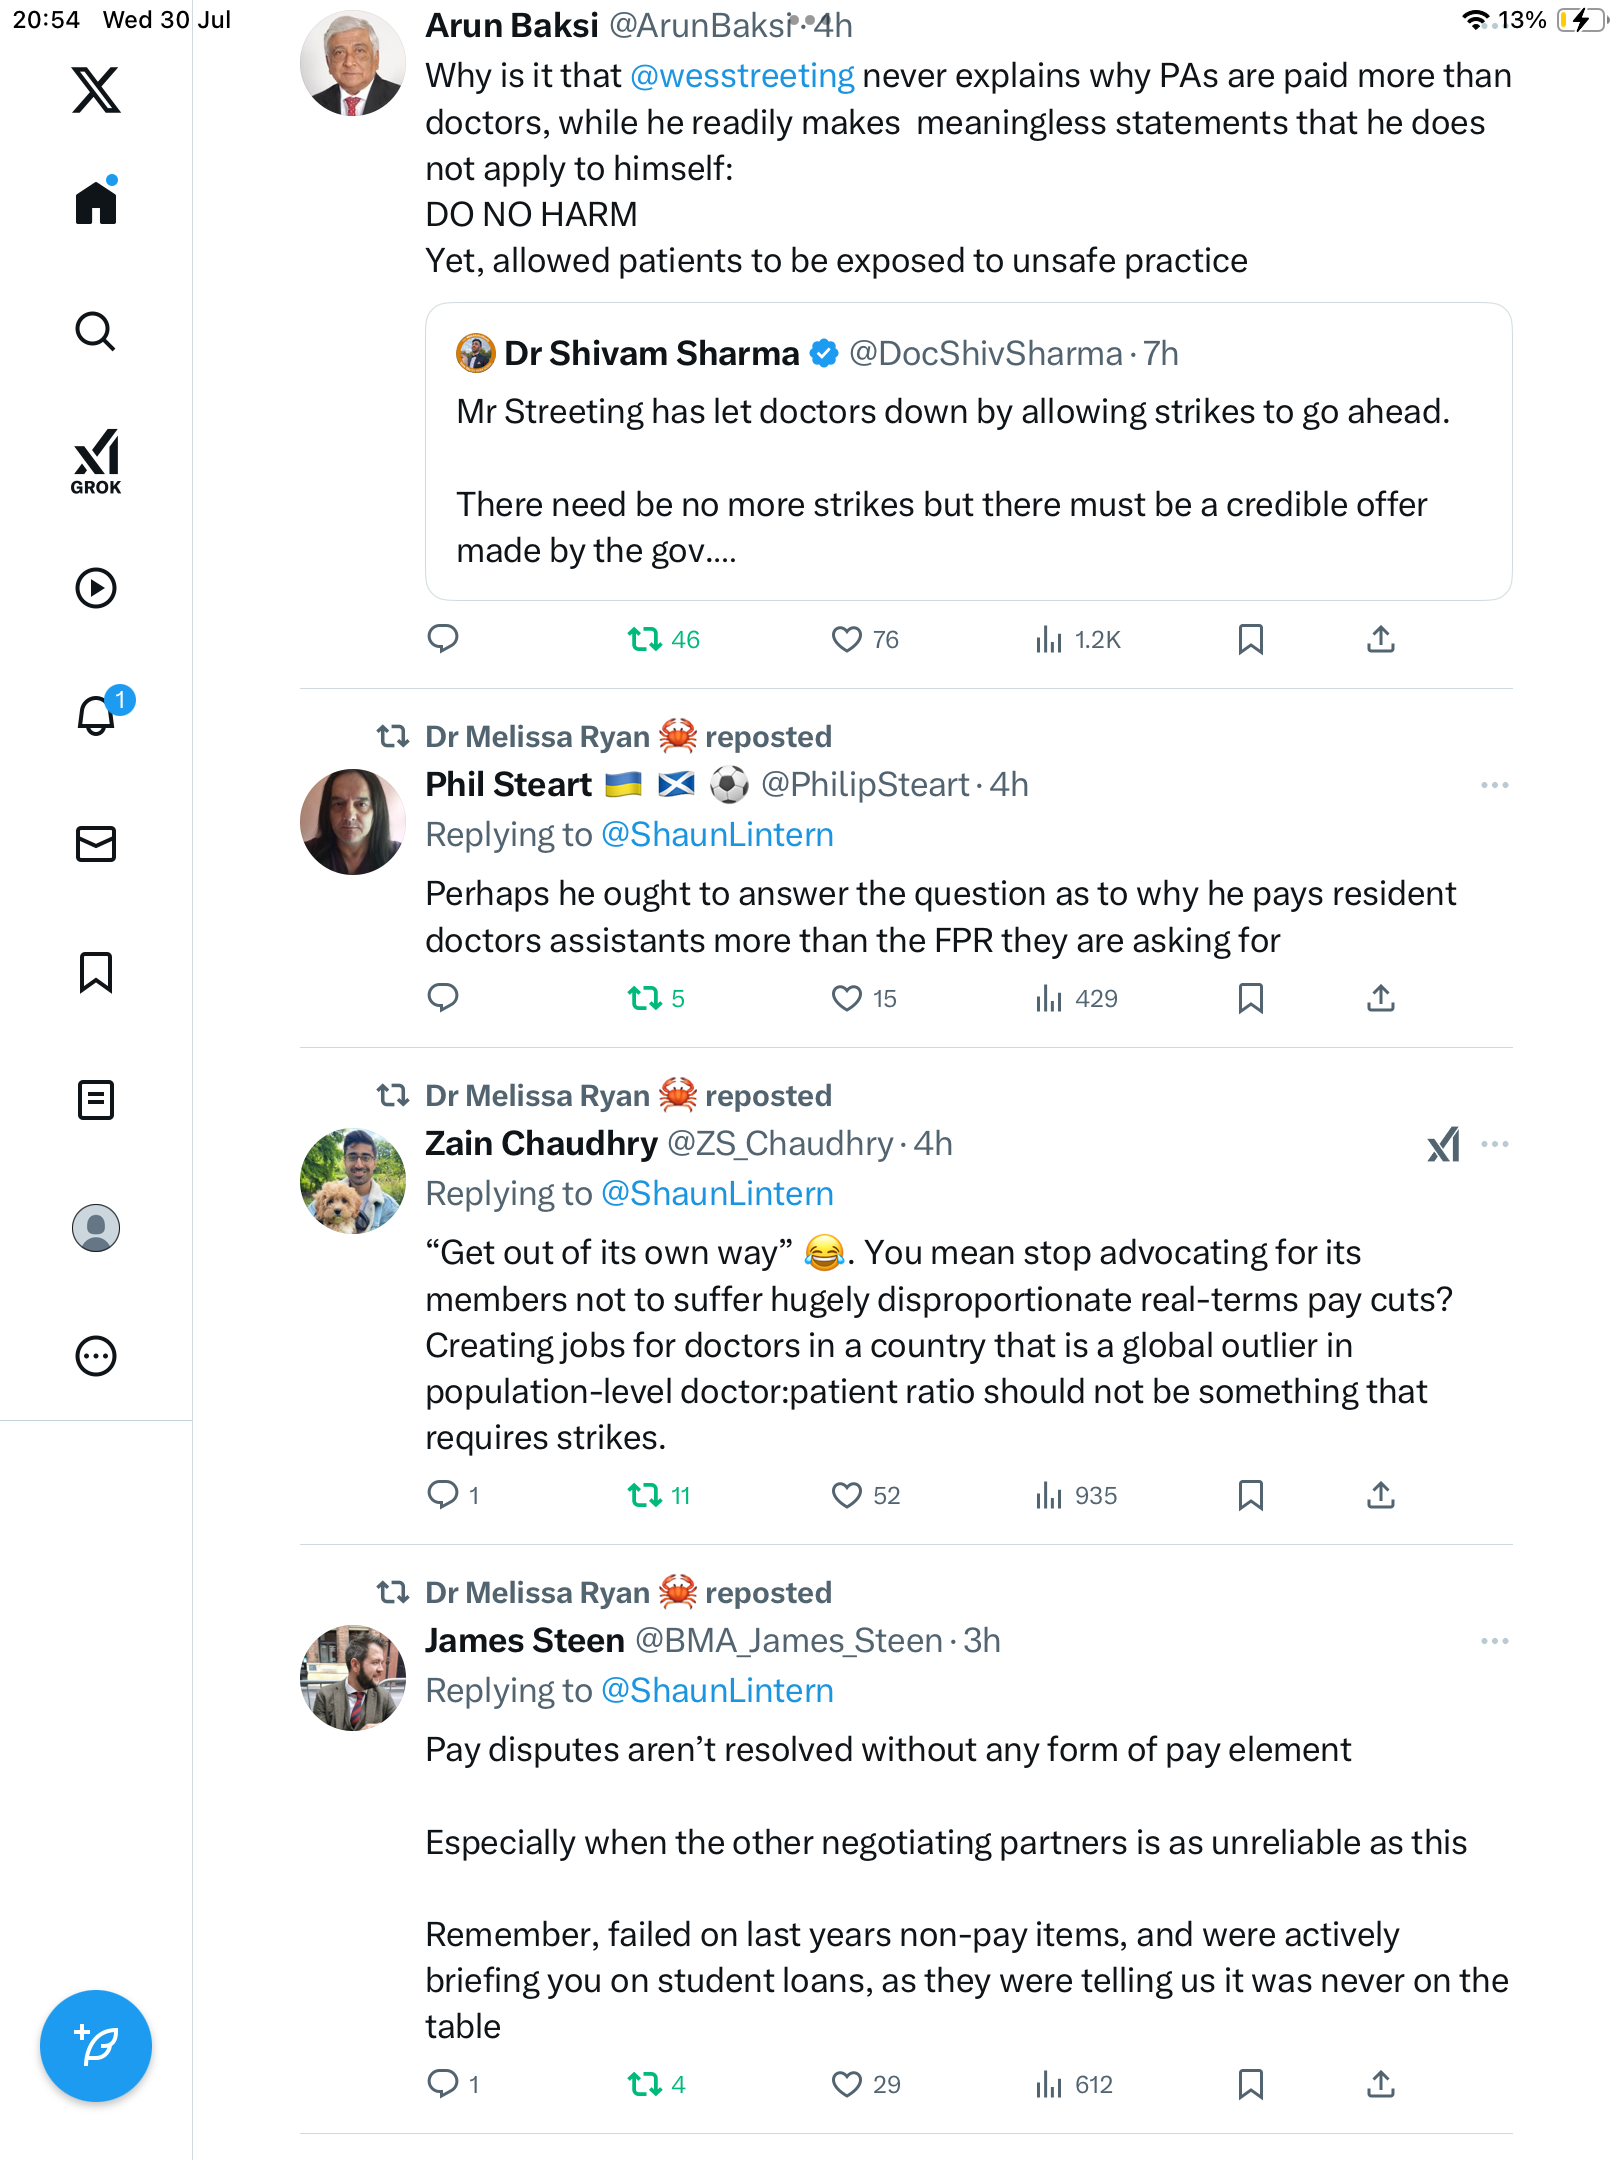
Task: Open the sidebar More circle menu
Action: click(96, 1356)
